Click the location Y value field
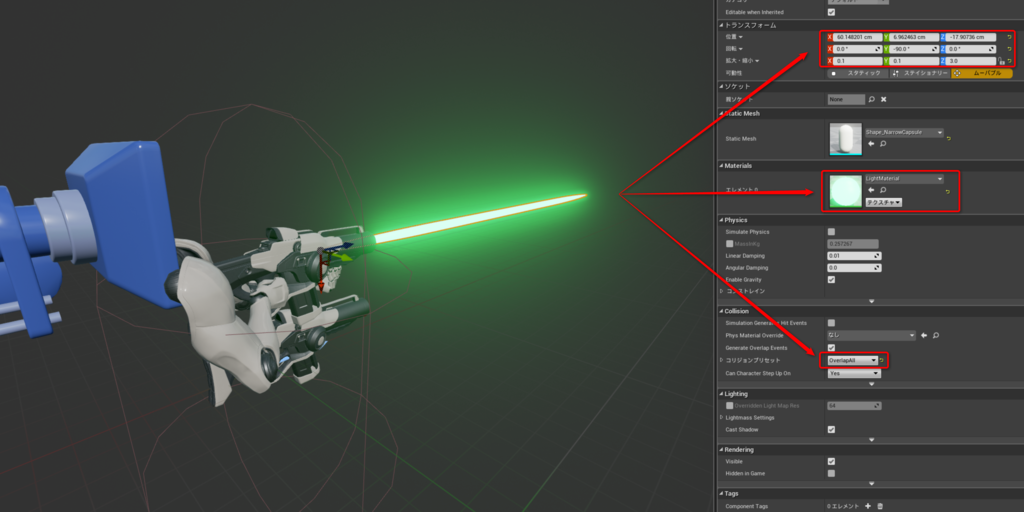Image resolution: width=1024 pixels, height=512 pixels. pyautogui.click(x=914, y=37)
